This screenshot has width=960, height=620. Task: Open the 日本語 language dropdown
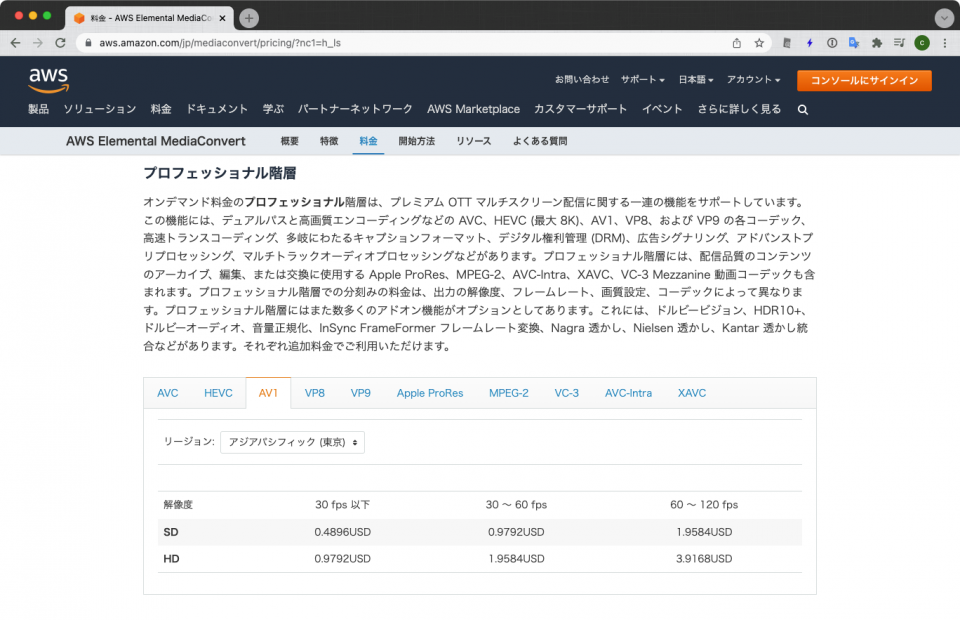tap(693, 78)
